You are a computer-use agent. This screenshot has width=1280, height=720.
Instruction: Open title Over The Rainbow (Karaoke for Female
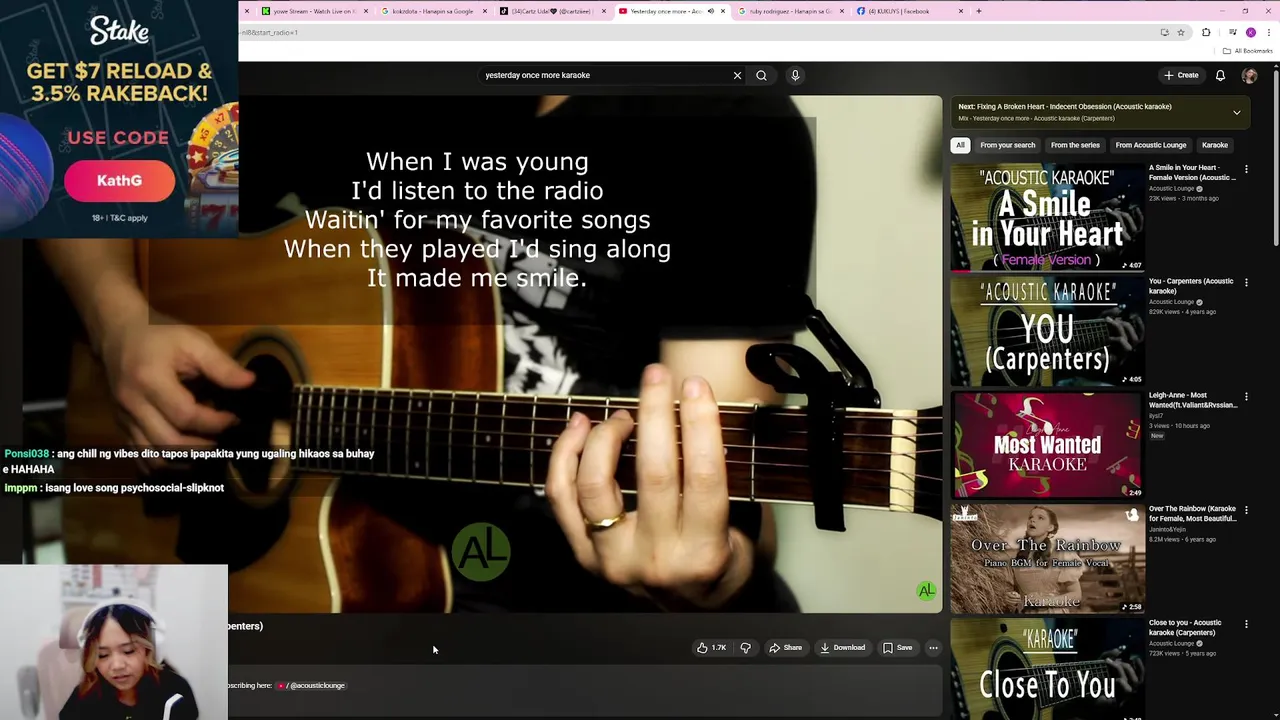(1192, 514)
